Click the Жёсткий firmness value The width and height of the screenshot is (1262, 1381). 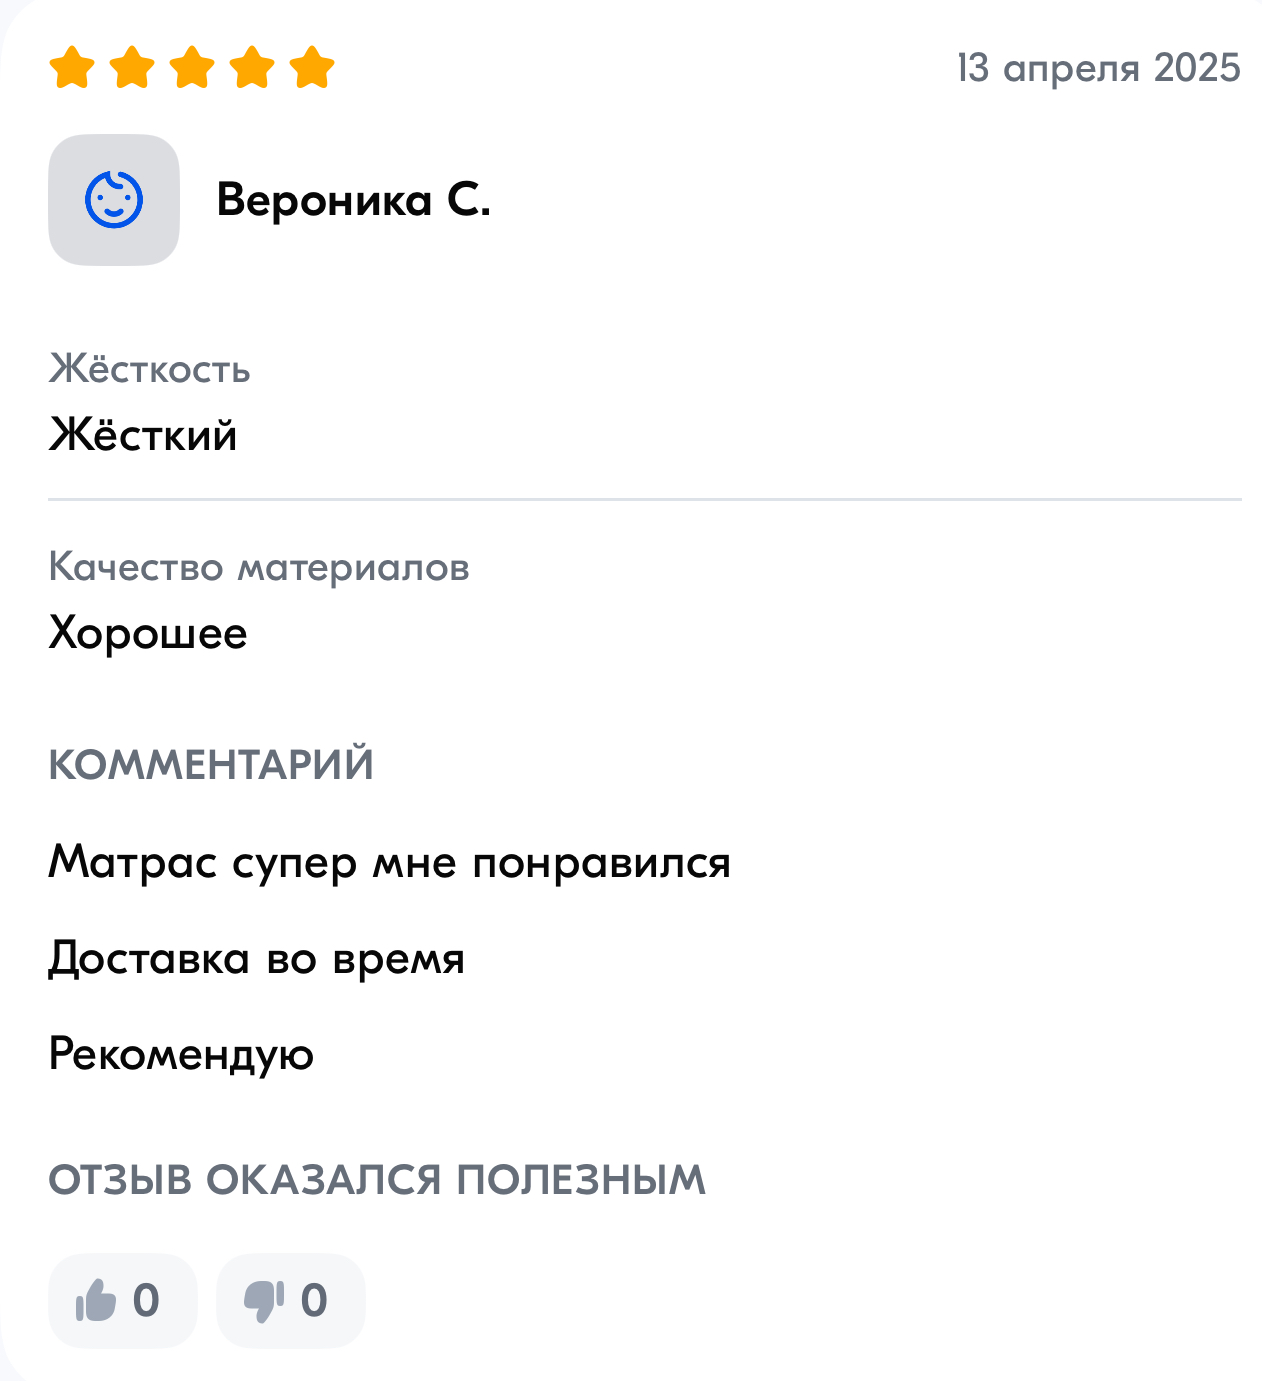pos(143,435)
